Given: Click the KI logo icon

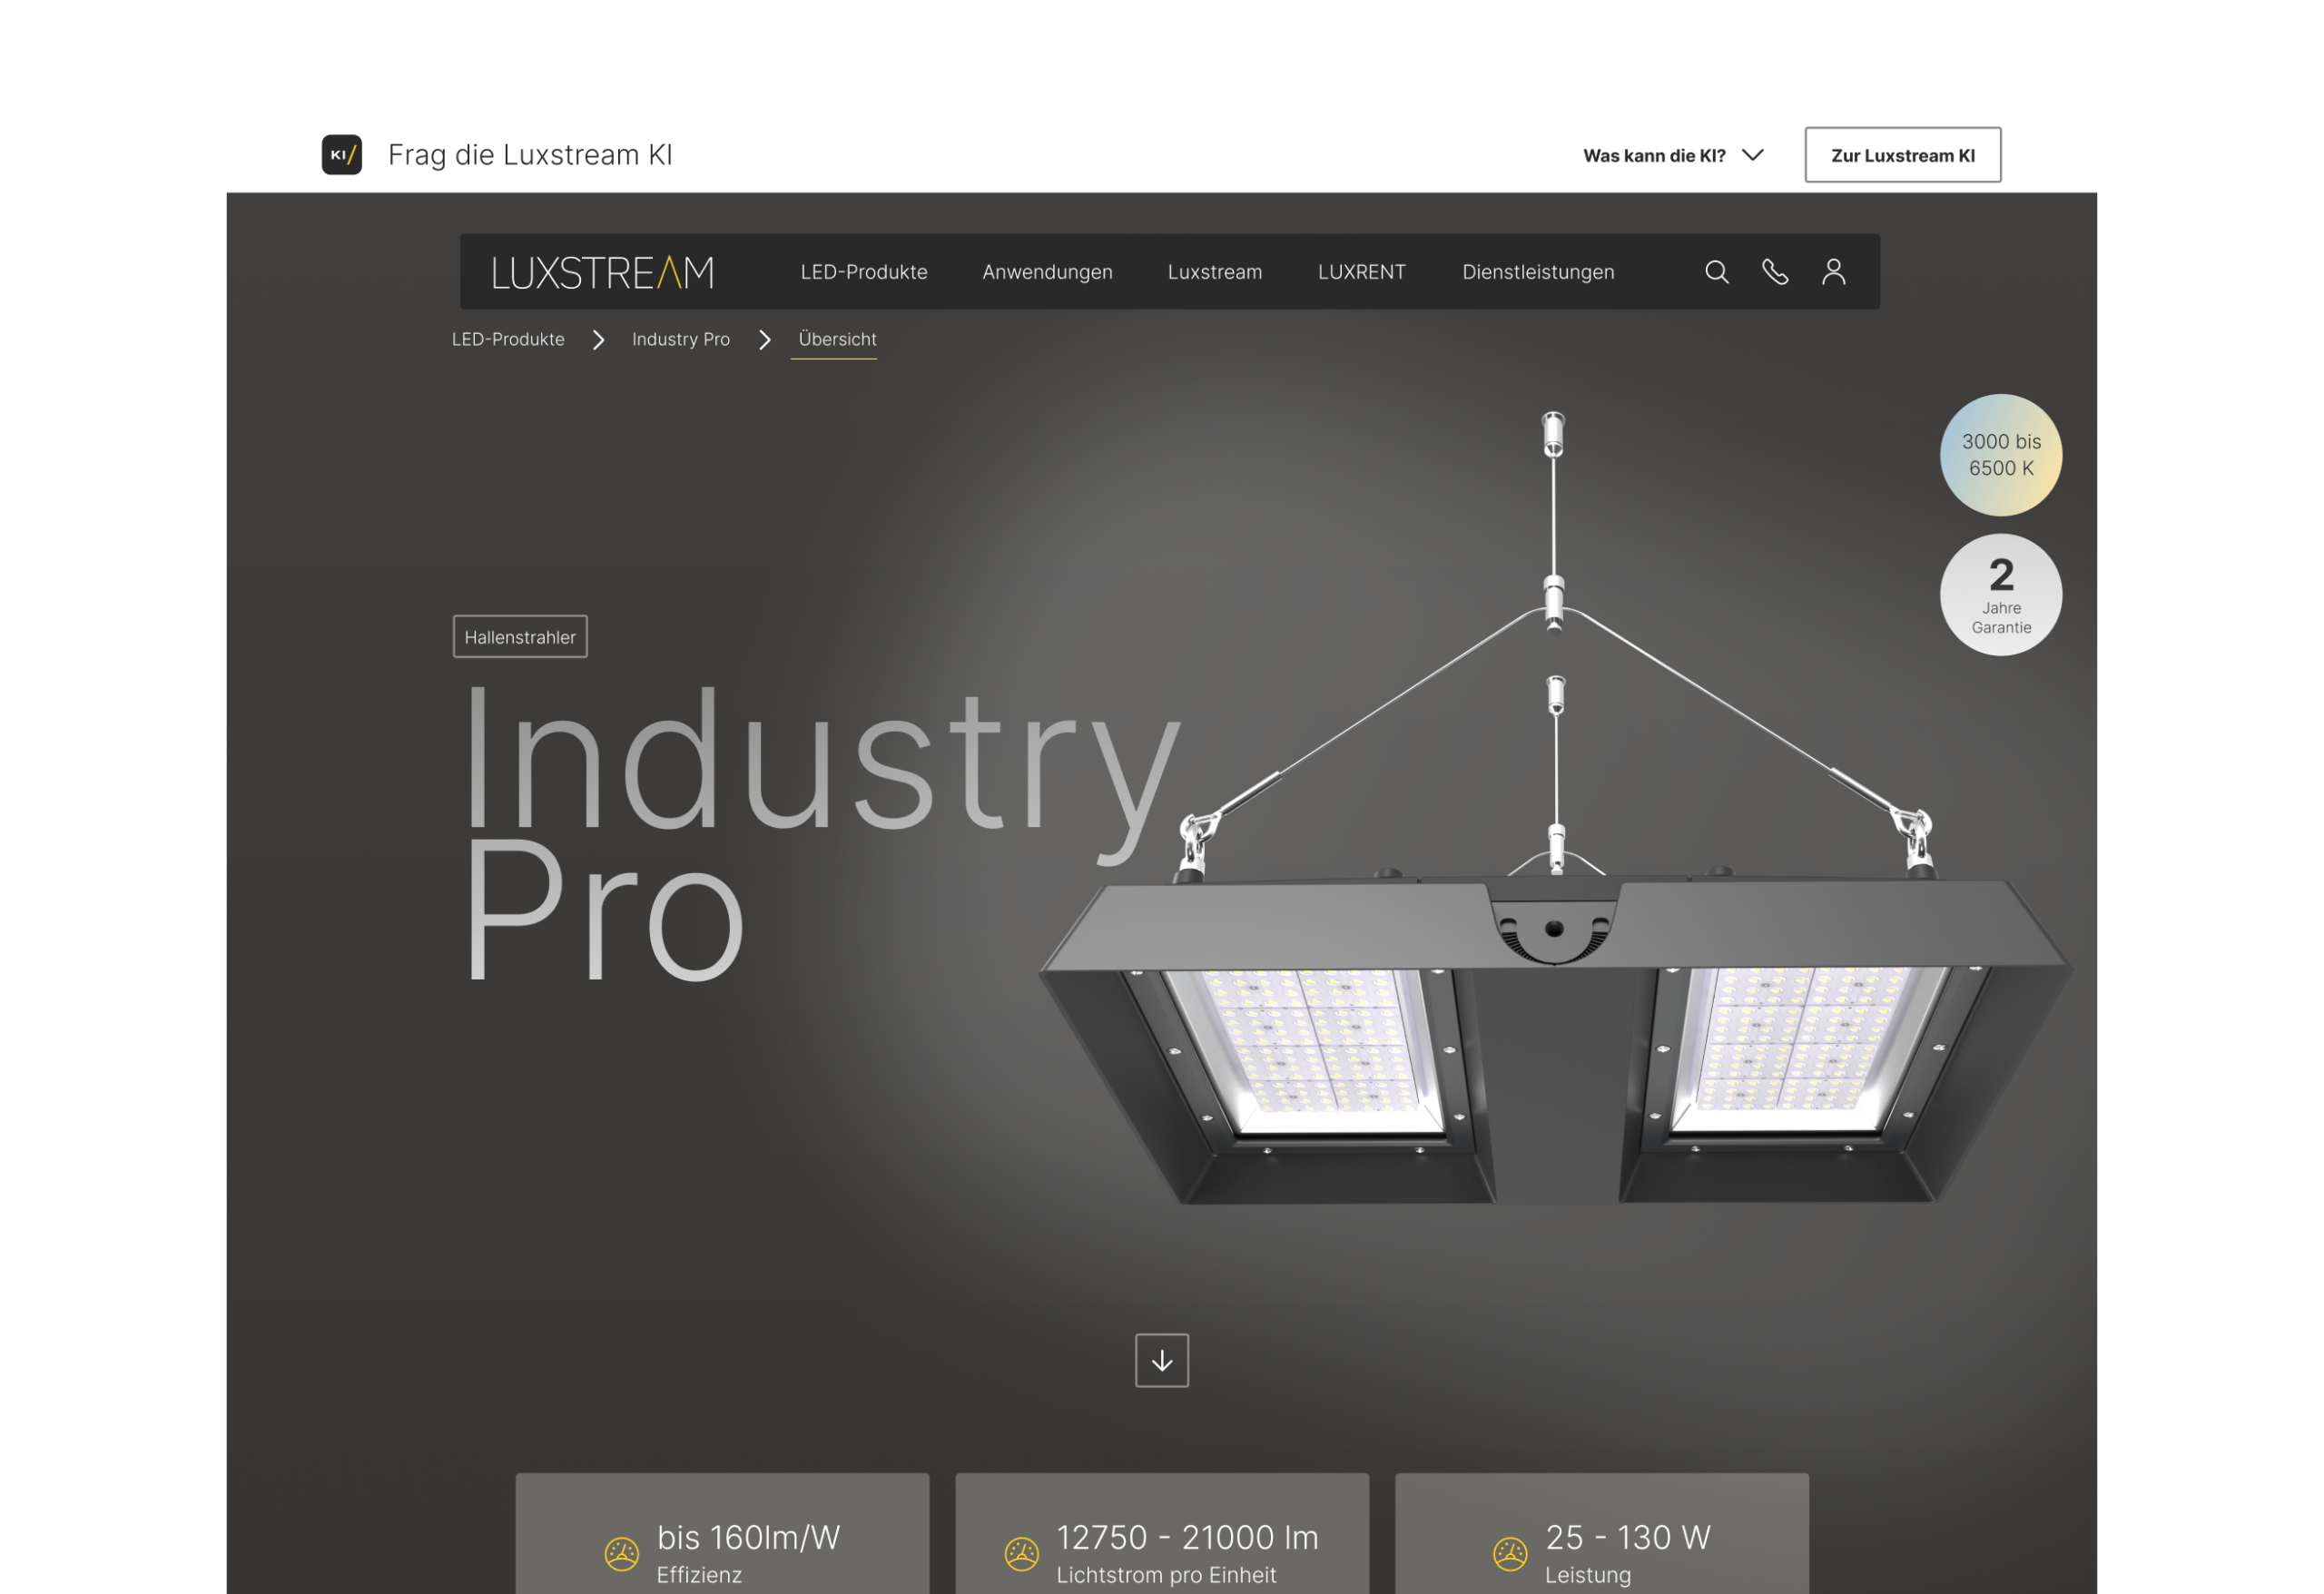Looking at the screenshot, I should coord(342,155).
